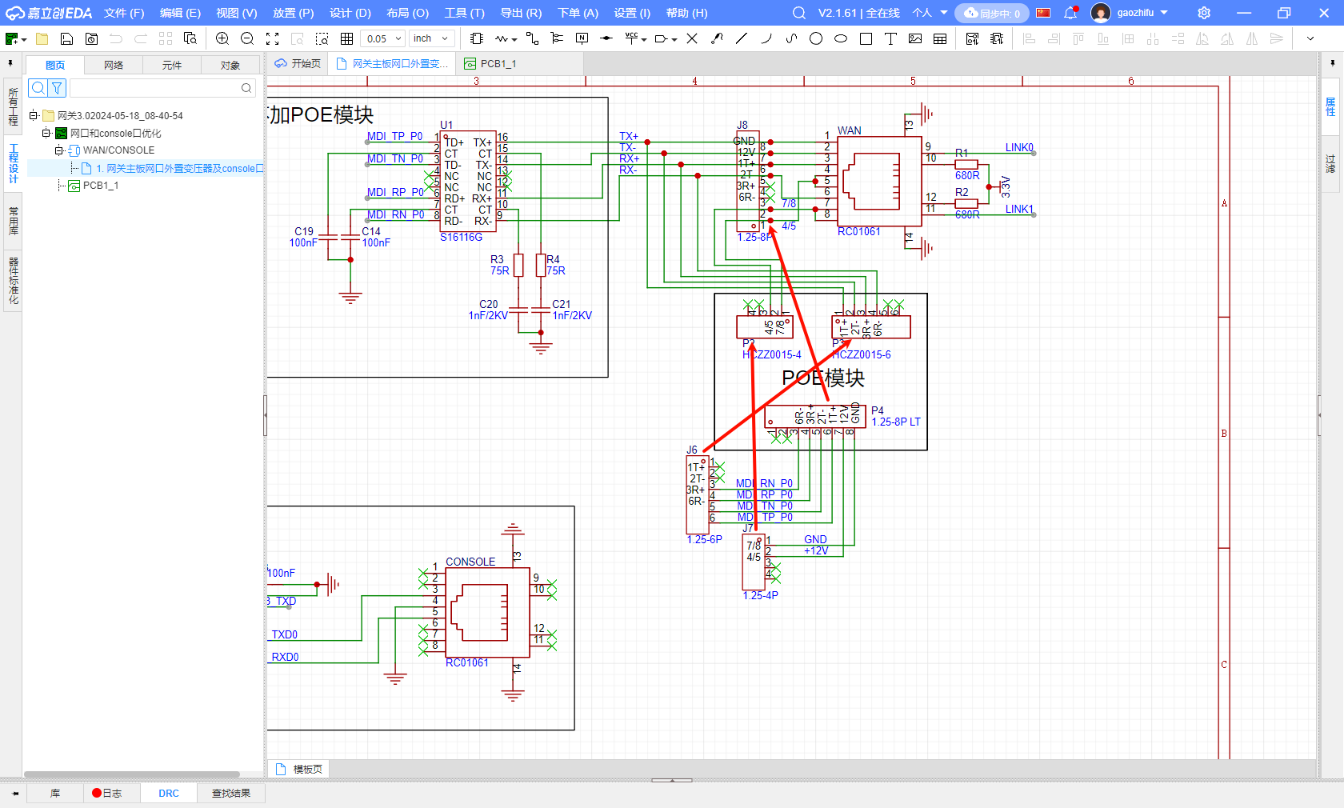Open the notification bell
This screenshot has width=1344, height=808.
[1070, 13]
